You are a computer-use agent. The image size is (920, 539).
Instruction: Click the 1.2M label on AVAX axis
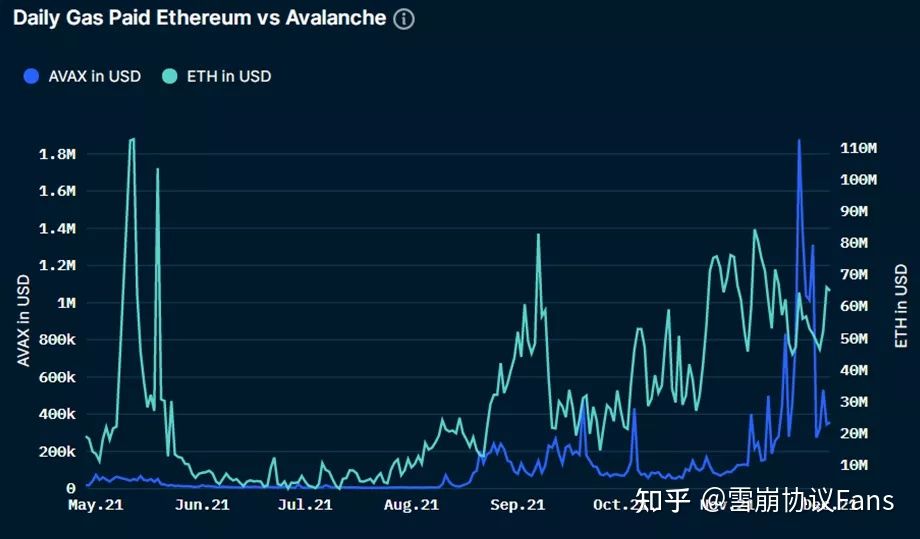point(58,266)
